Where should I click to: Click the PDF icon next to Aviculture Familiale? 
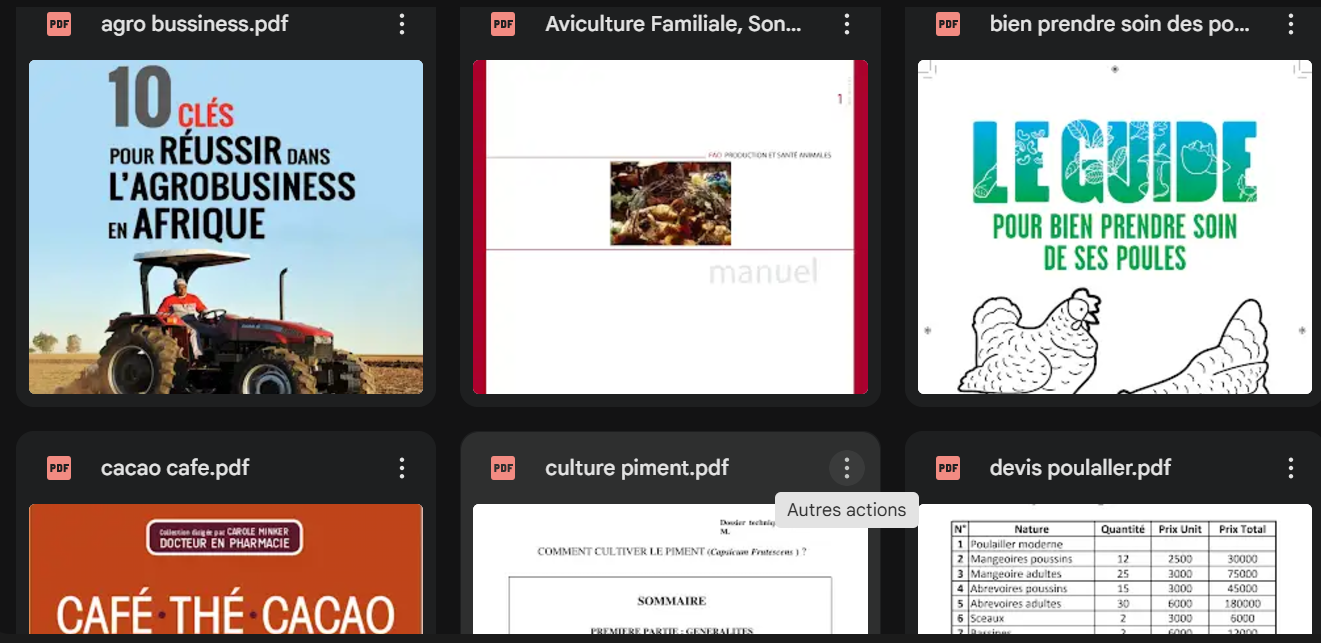[503, 24]
